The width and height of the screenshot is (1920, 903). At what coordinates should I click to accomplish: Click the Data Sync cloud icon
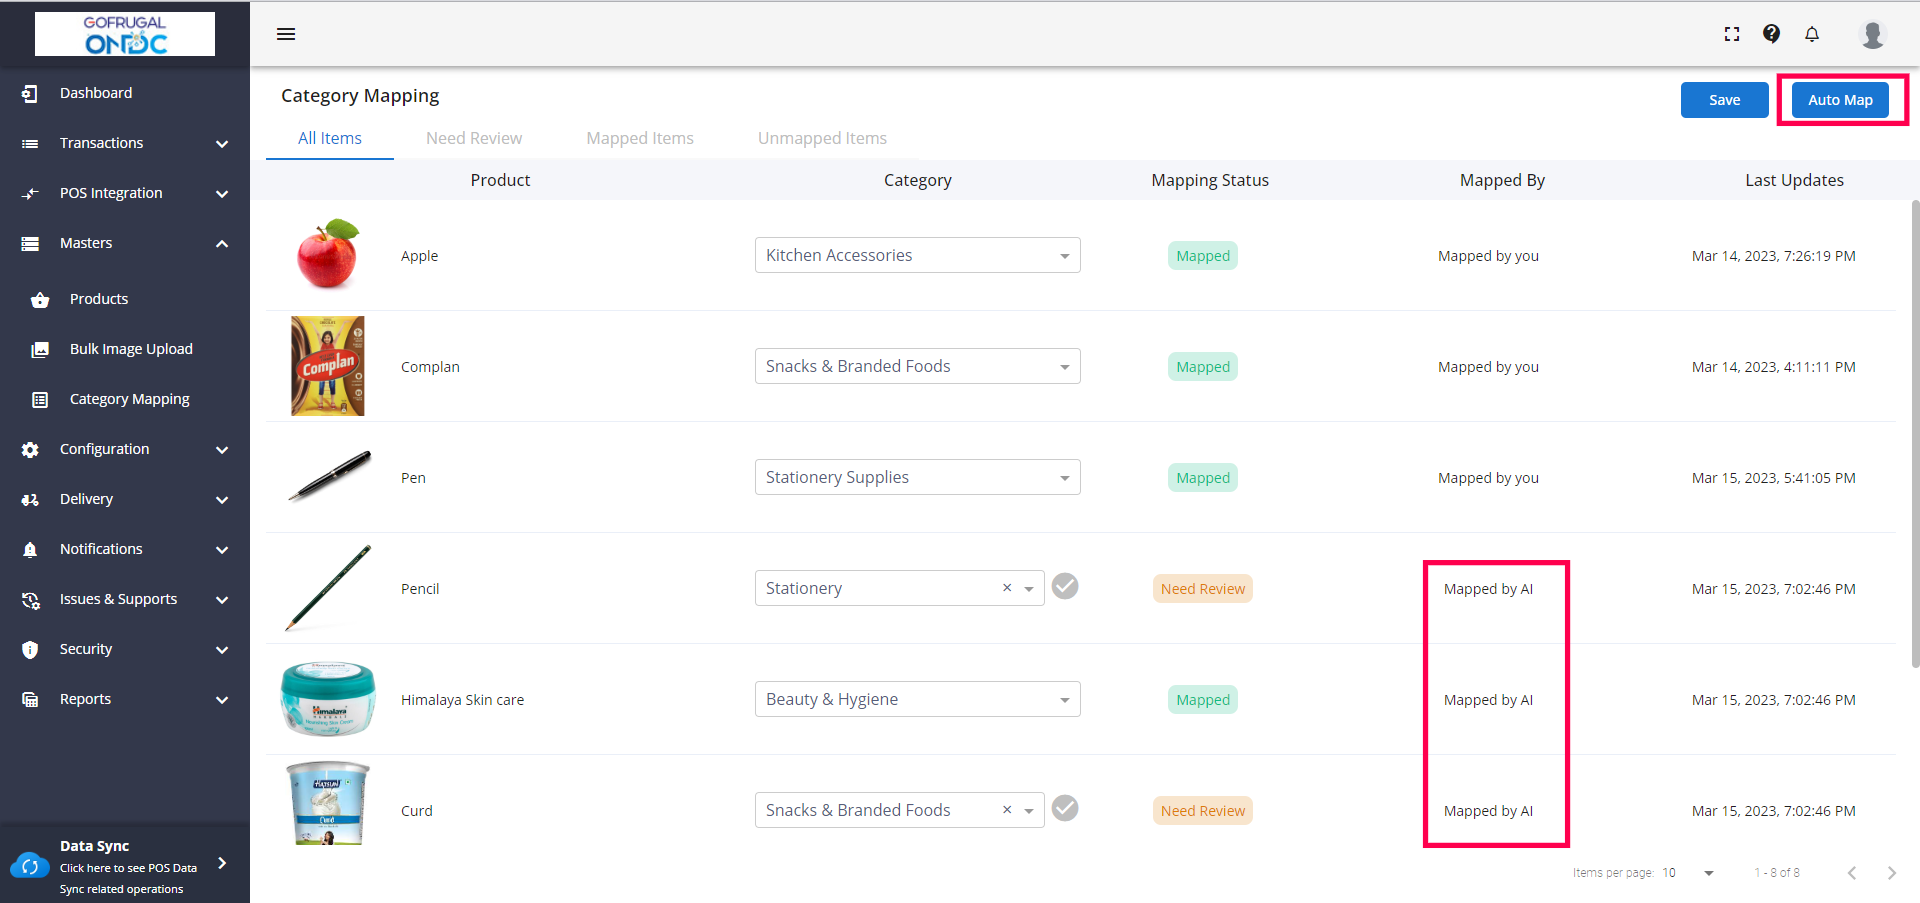pyautogui.click(x=30, y=866)
